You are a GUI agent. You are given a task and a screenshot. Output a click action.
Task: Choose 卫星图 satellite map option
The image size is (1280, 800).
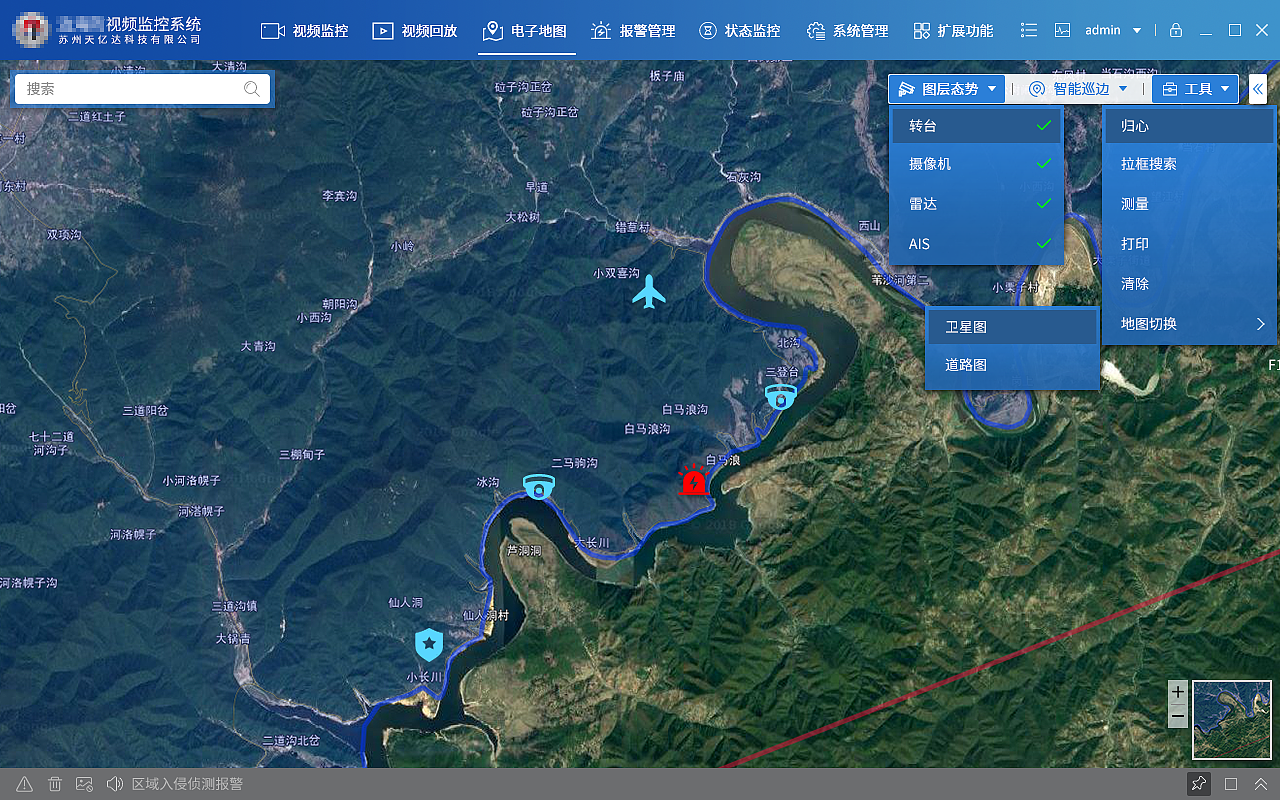click(x=1012, y=327)
